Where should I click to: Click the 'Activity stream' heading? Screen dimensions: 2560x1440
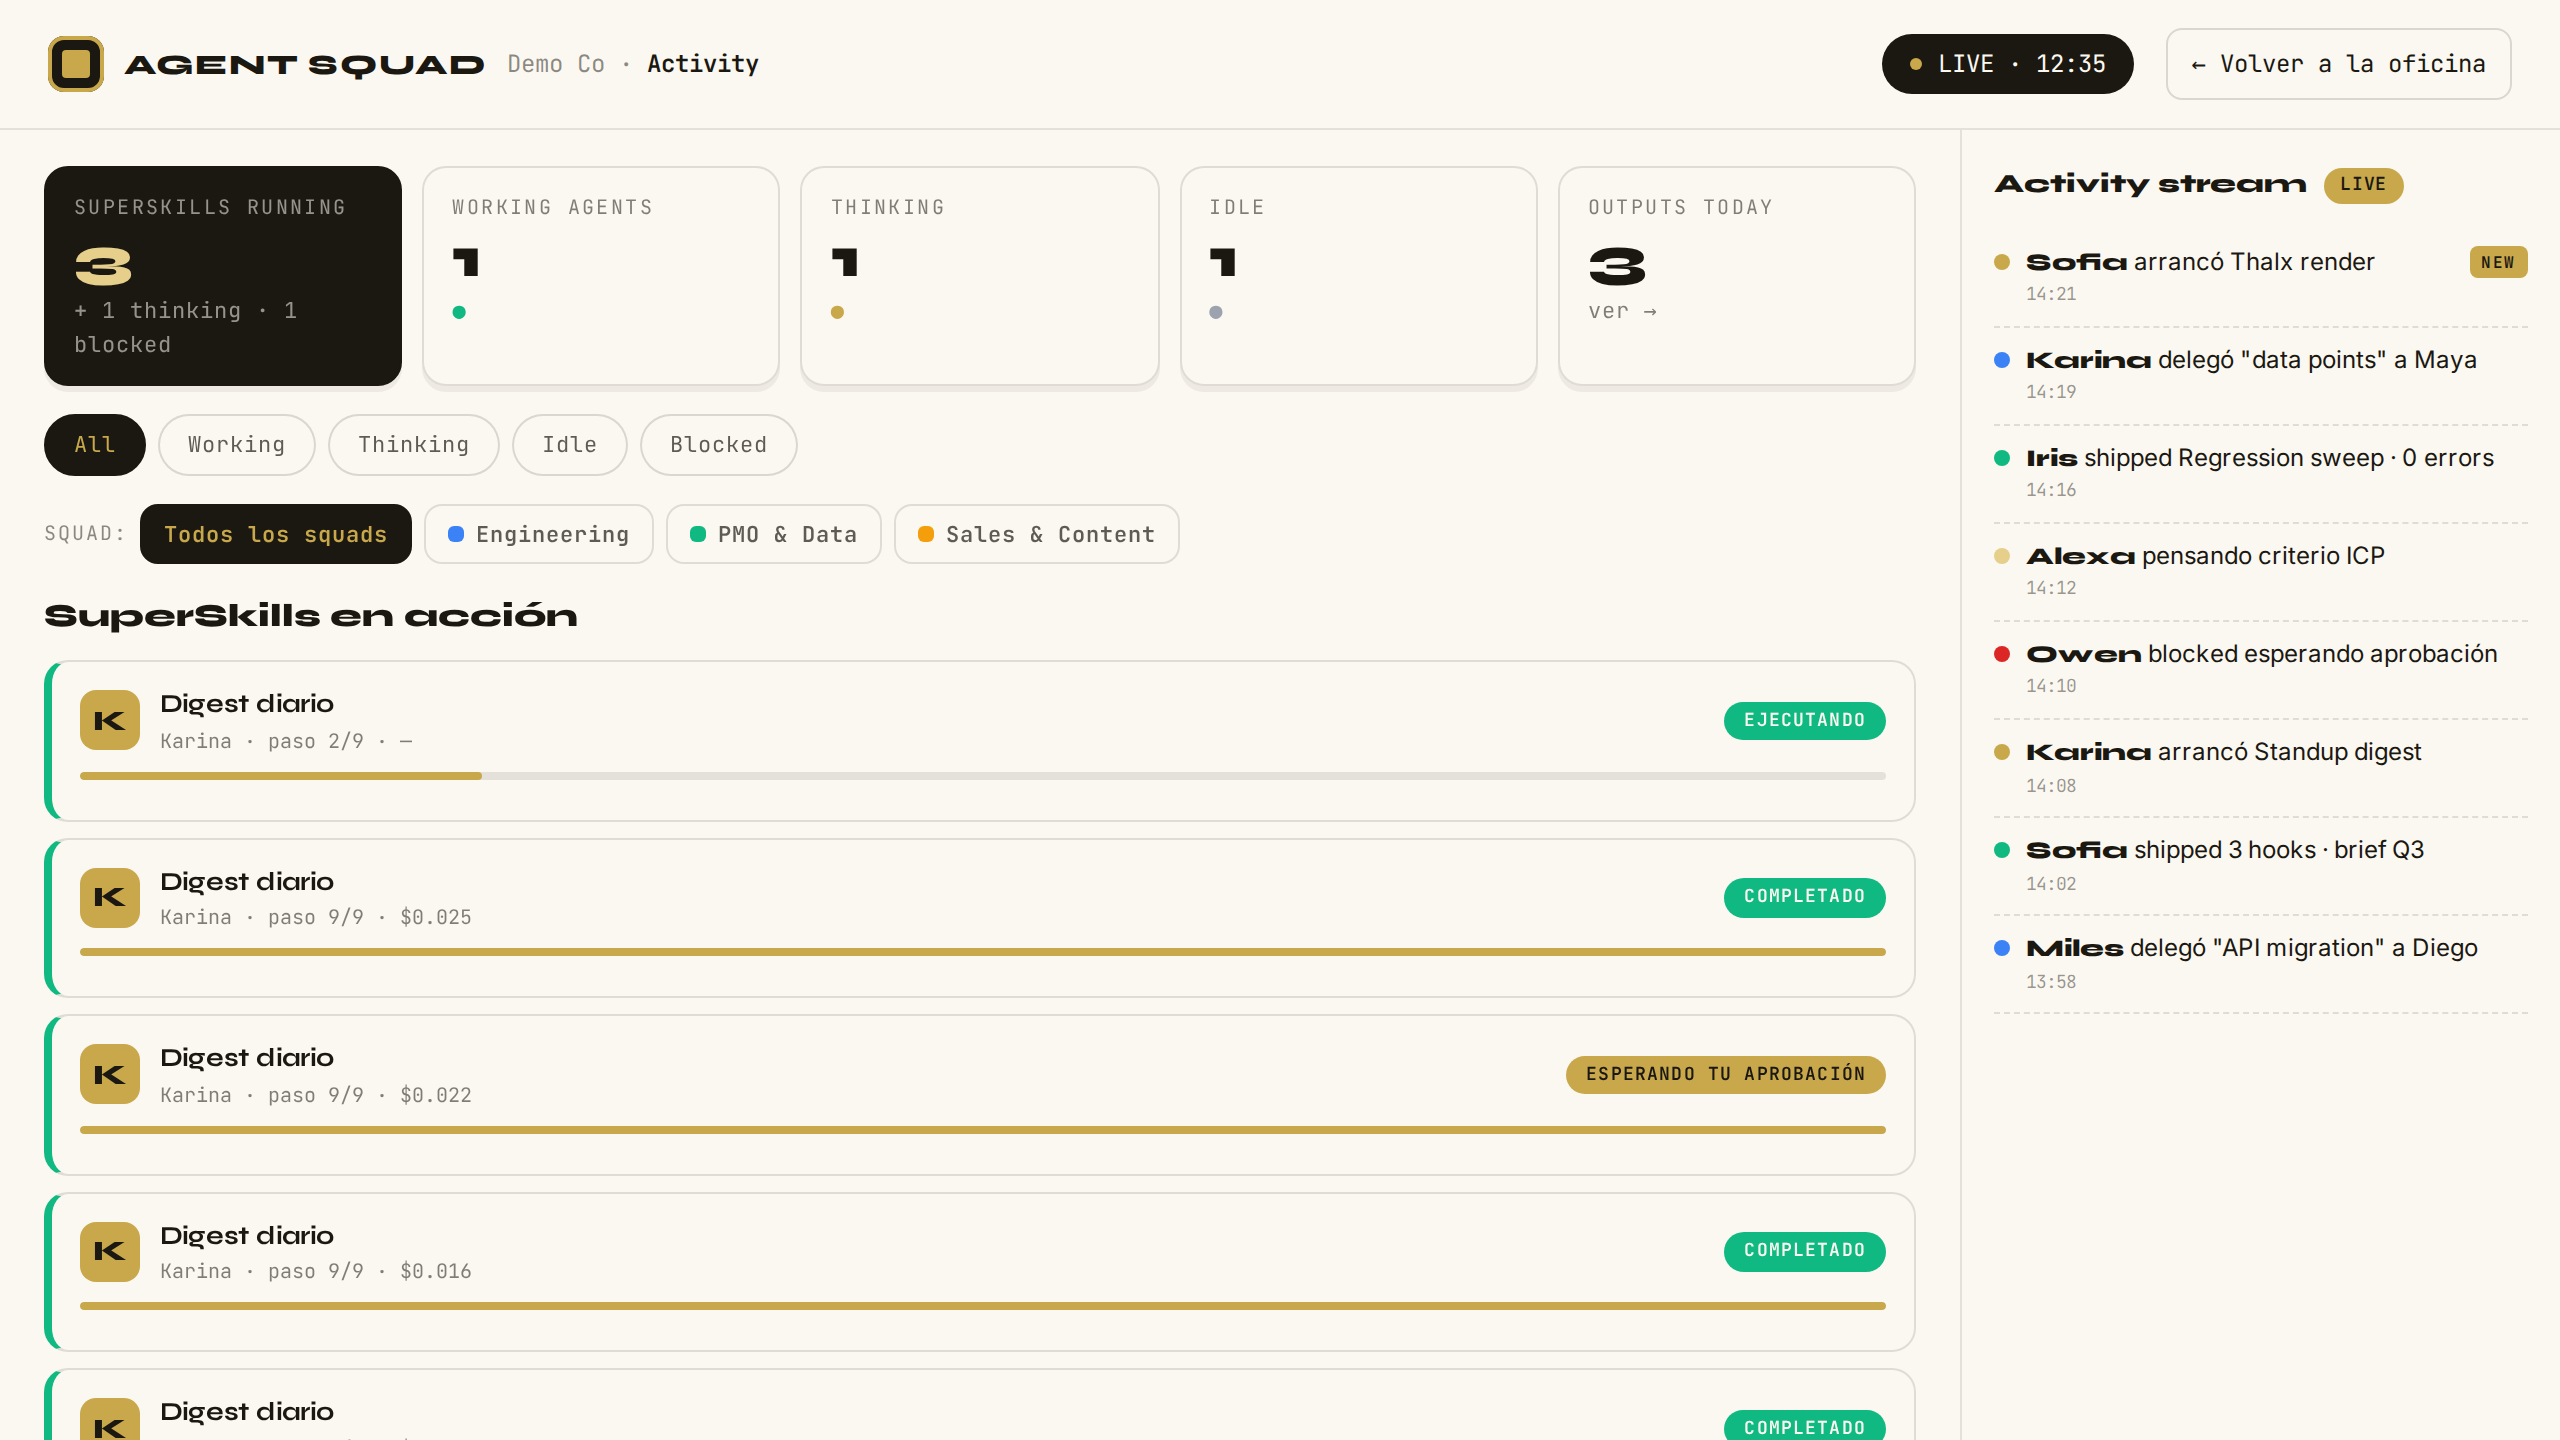pyautogui.click(x=2151, y=184)
